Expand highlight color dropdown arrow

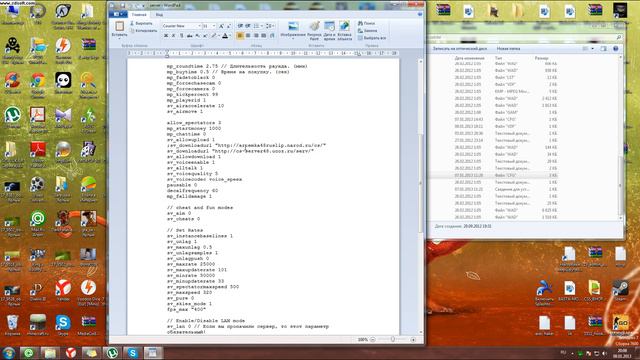coord(219,36)
